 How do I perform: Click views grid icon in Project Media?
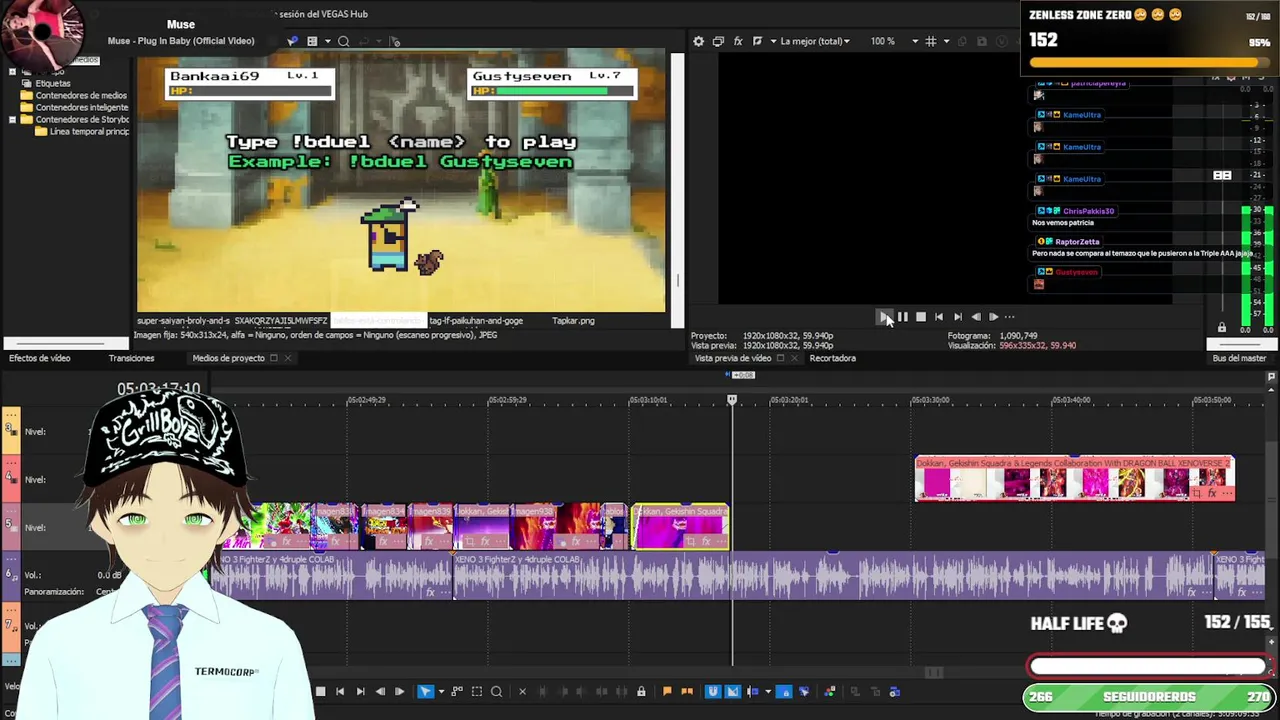(x=312, y=41)
